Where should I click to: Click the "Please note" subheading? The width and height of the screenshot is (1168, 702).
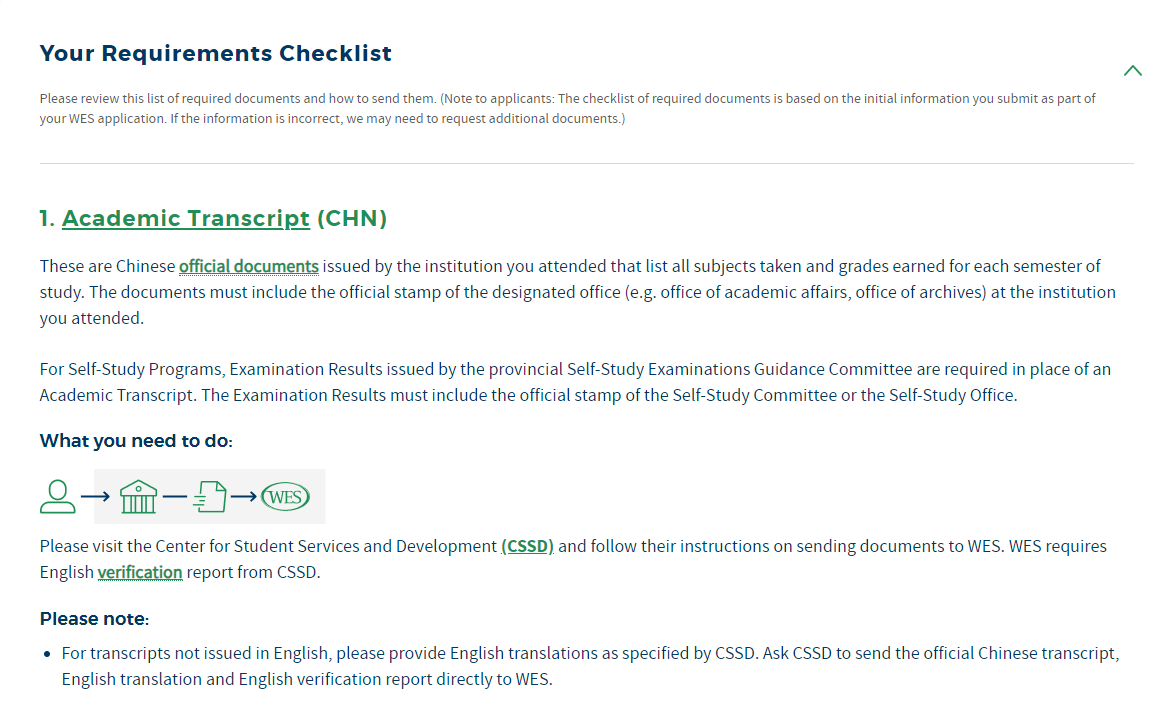(94, 619)
